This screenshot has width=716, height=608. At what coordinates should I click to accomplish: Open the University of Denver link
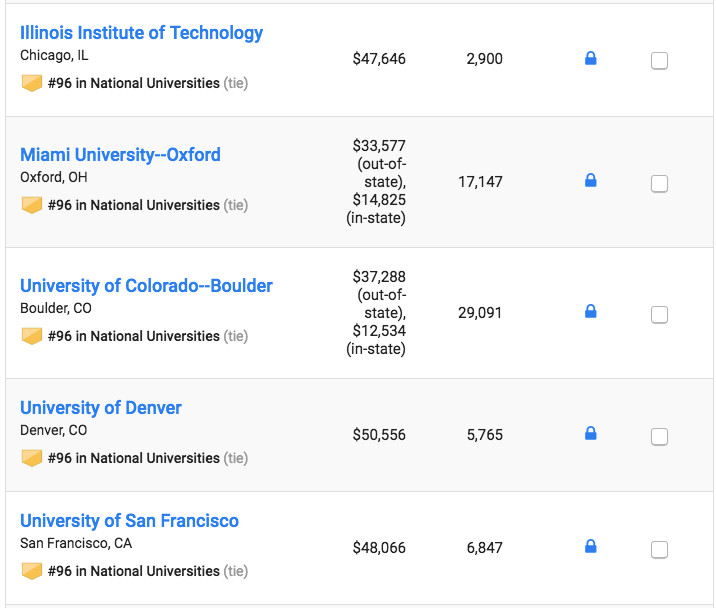[101, 408]
